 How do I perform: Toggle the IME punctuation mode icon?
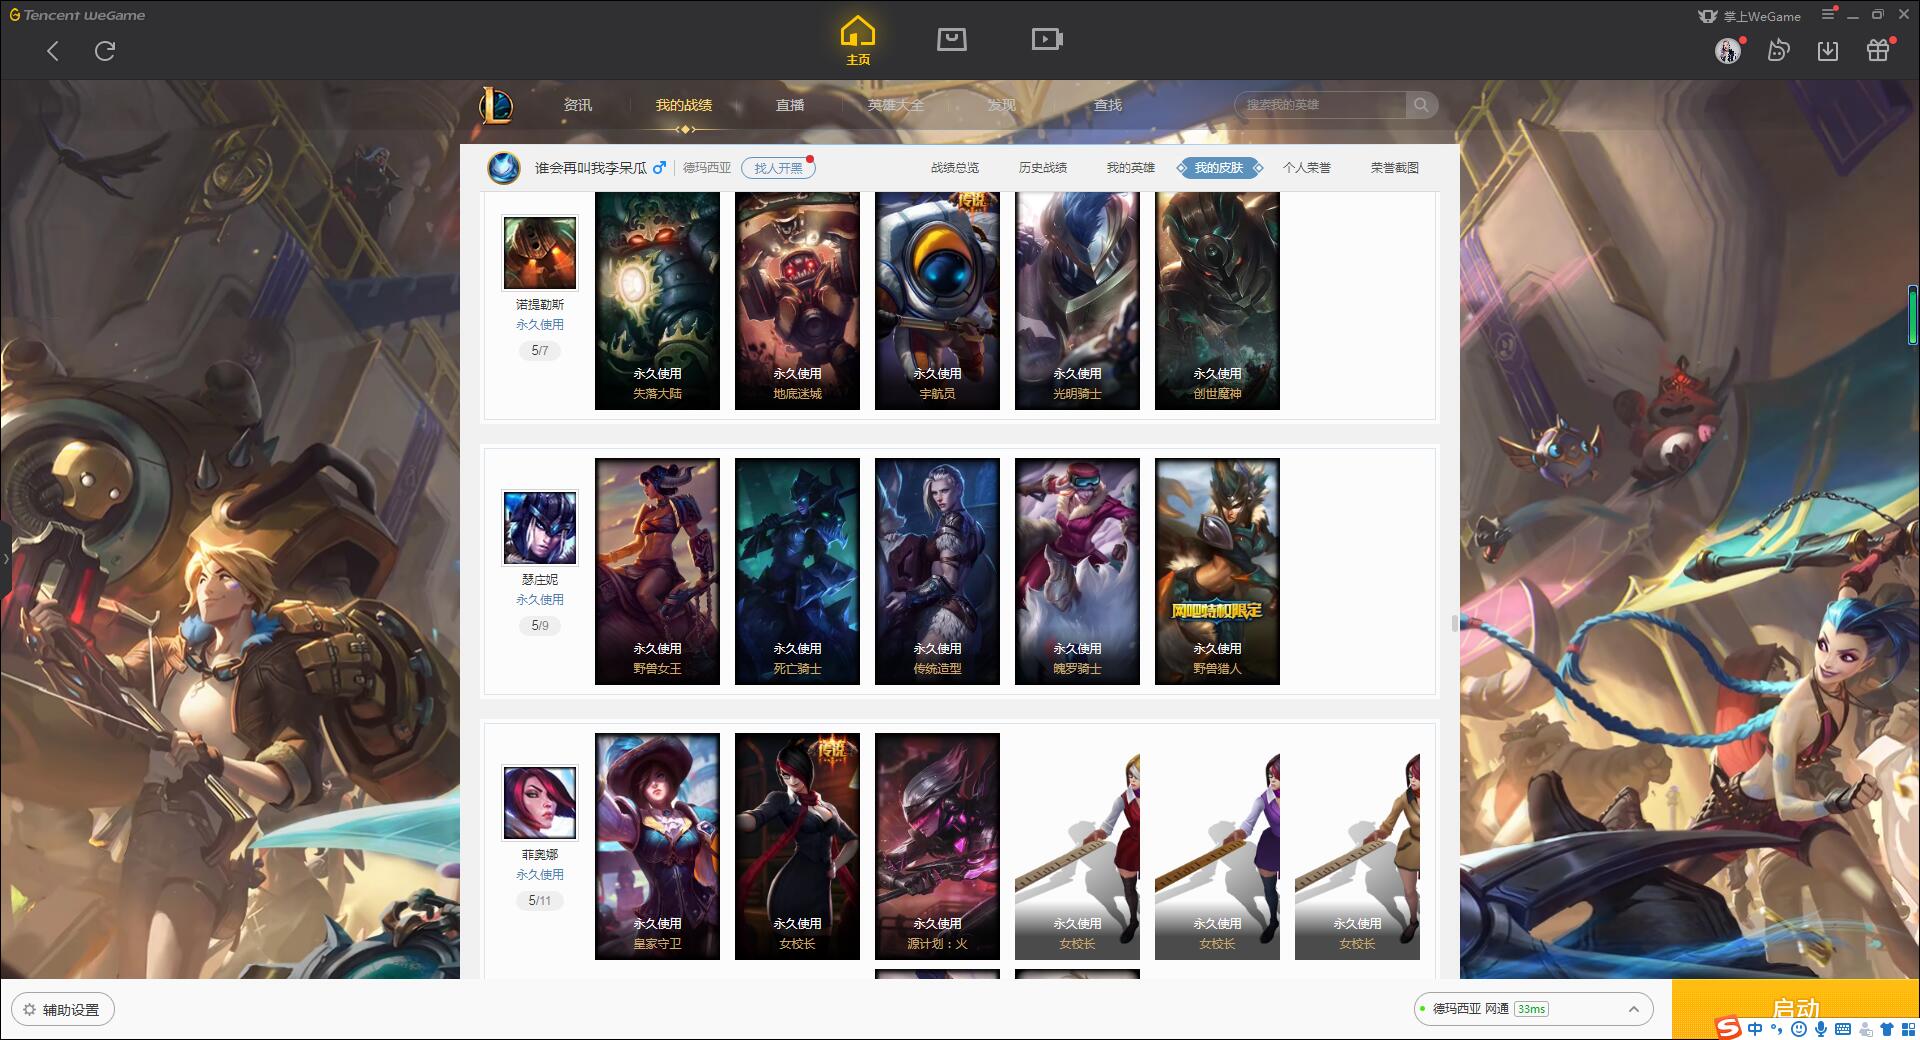1777,1029
